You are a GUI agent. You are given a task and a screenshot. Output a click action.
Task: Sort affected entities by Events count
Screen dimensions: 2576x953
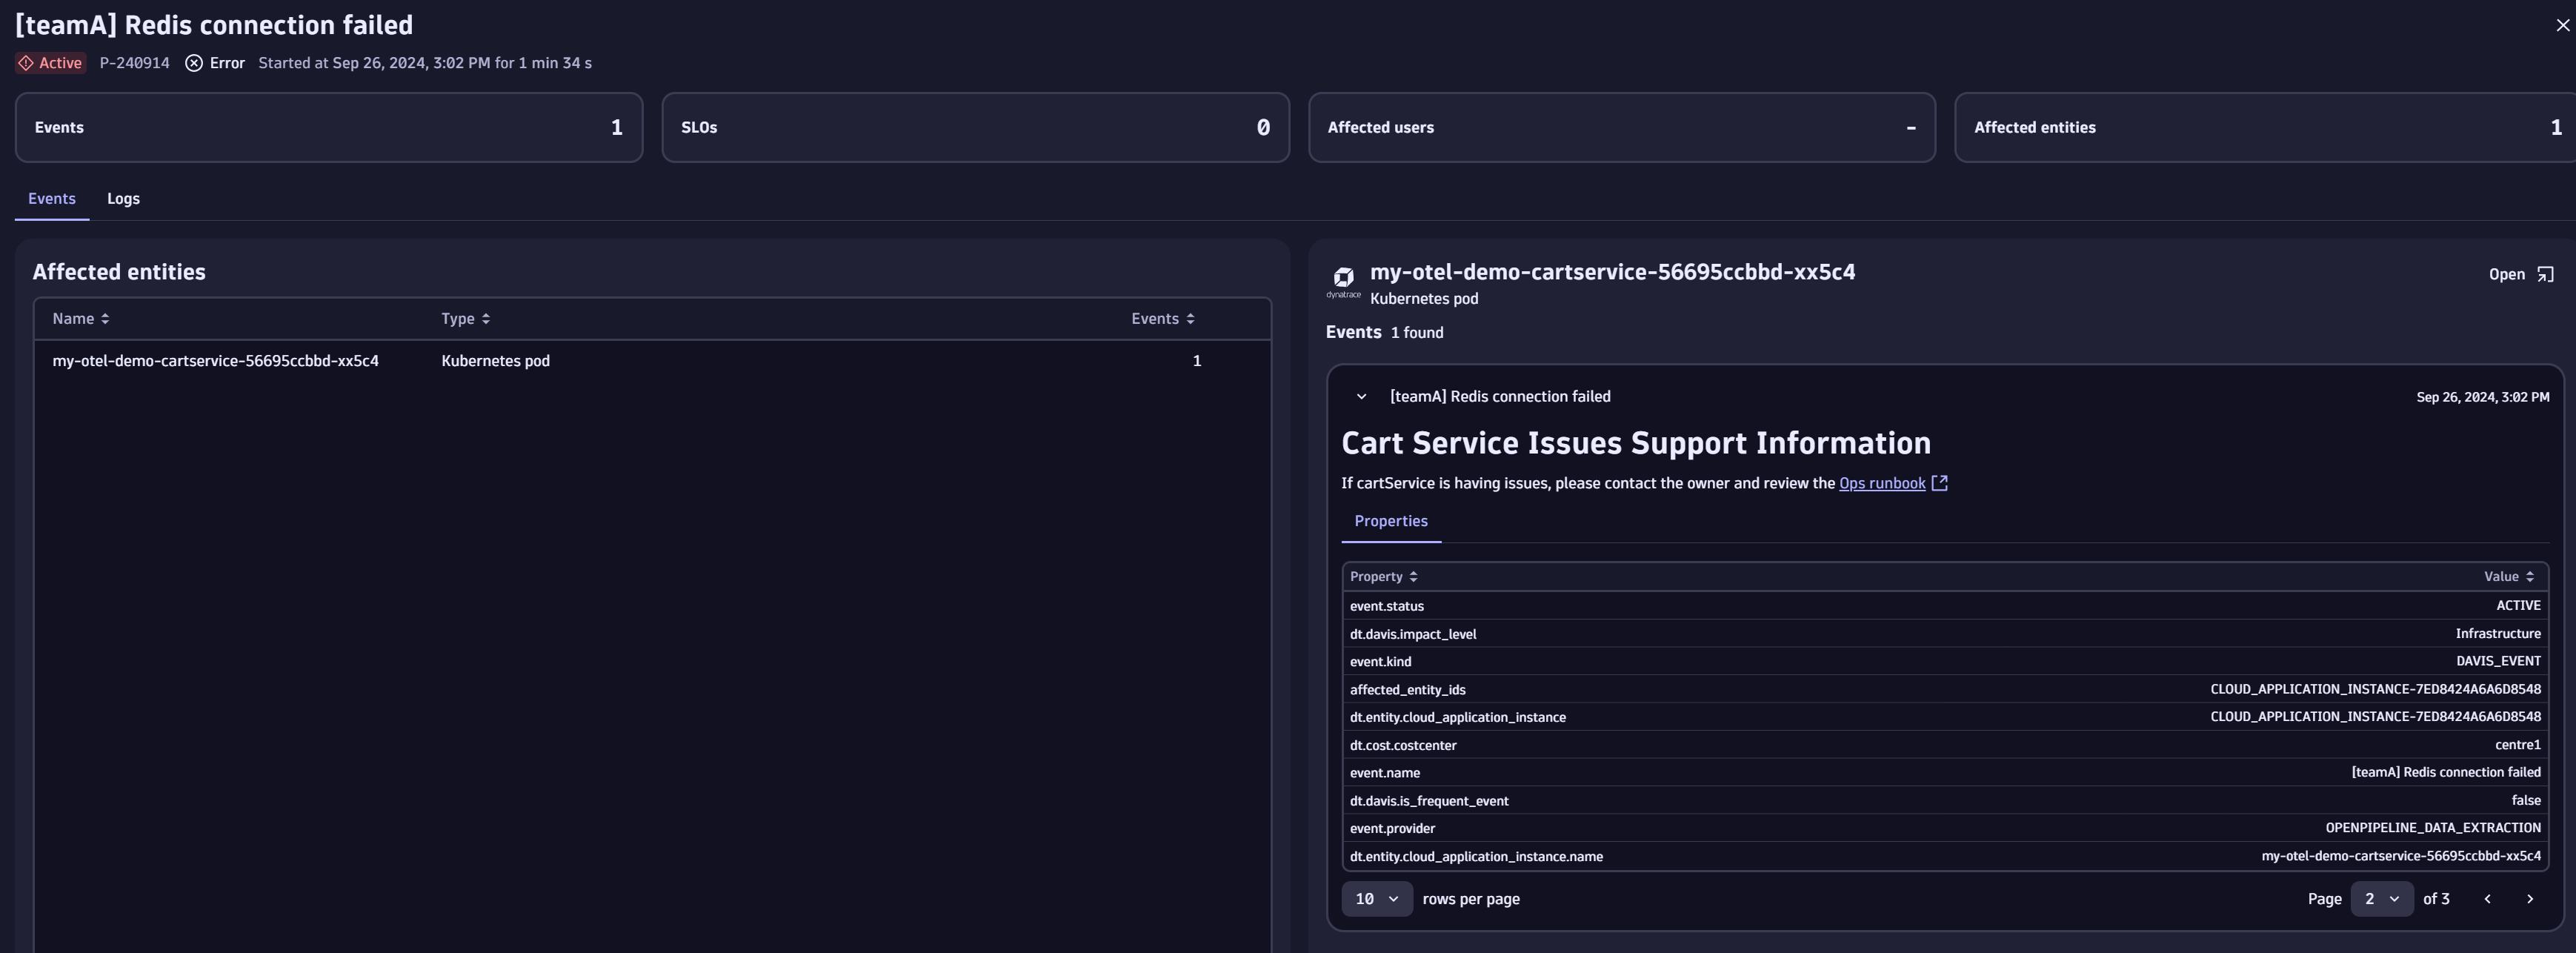[x=1163, y=319]
